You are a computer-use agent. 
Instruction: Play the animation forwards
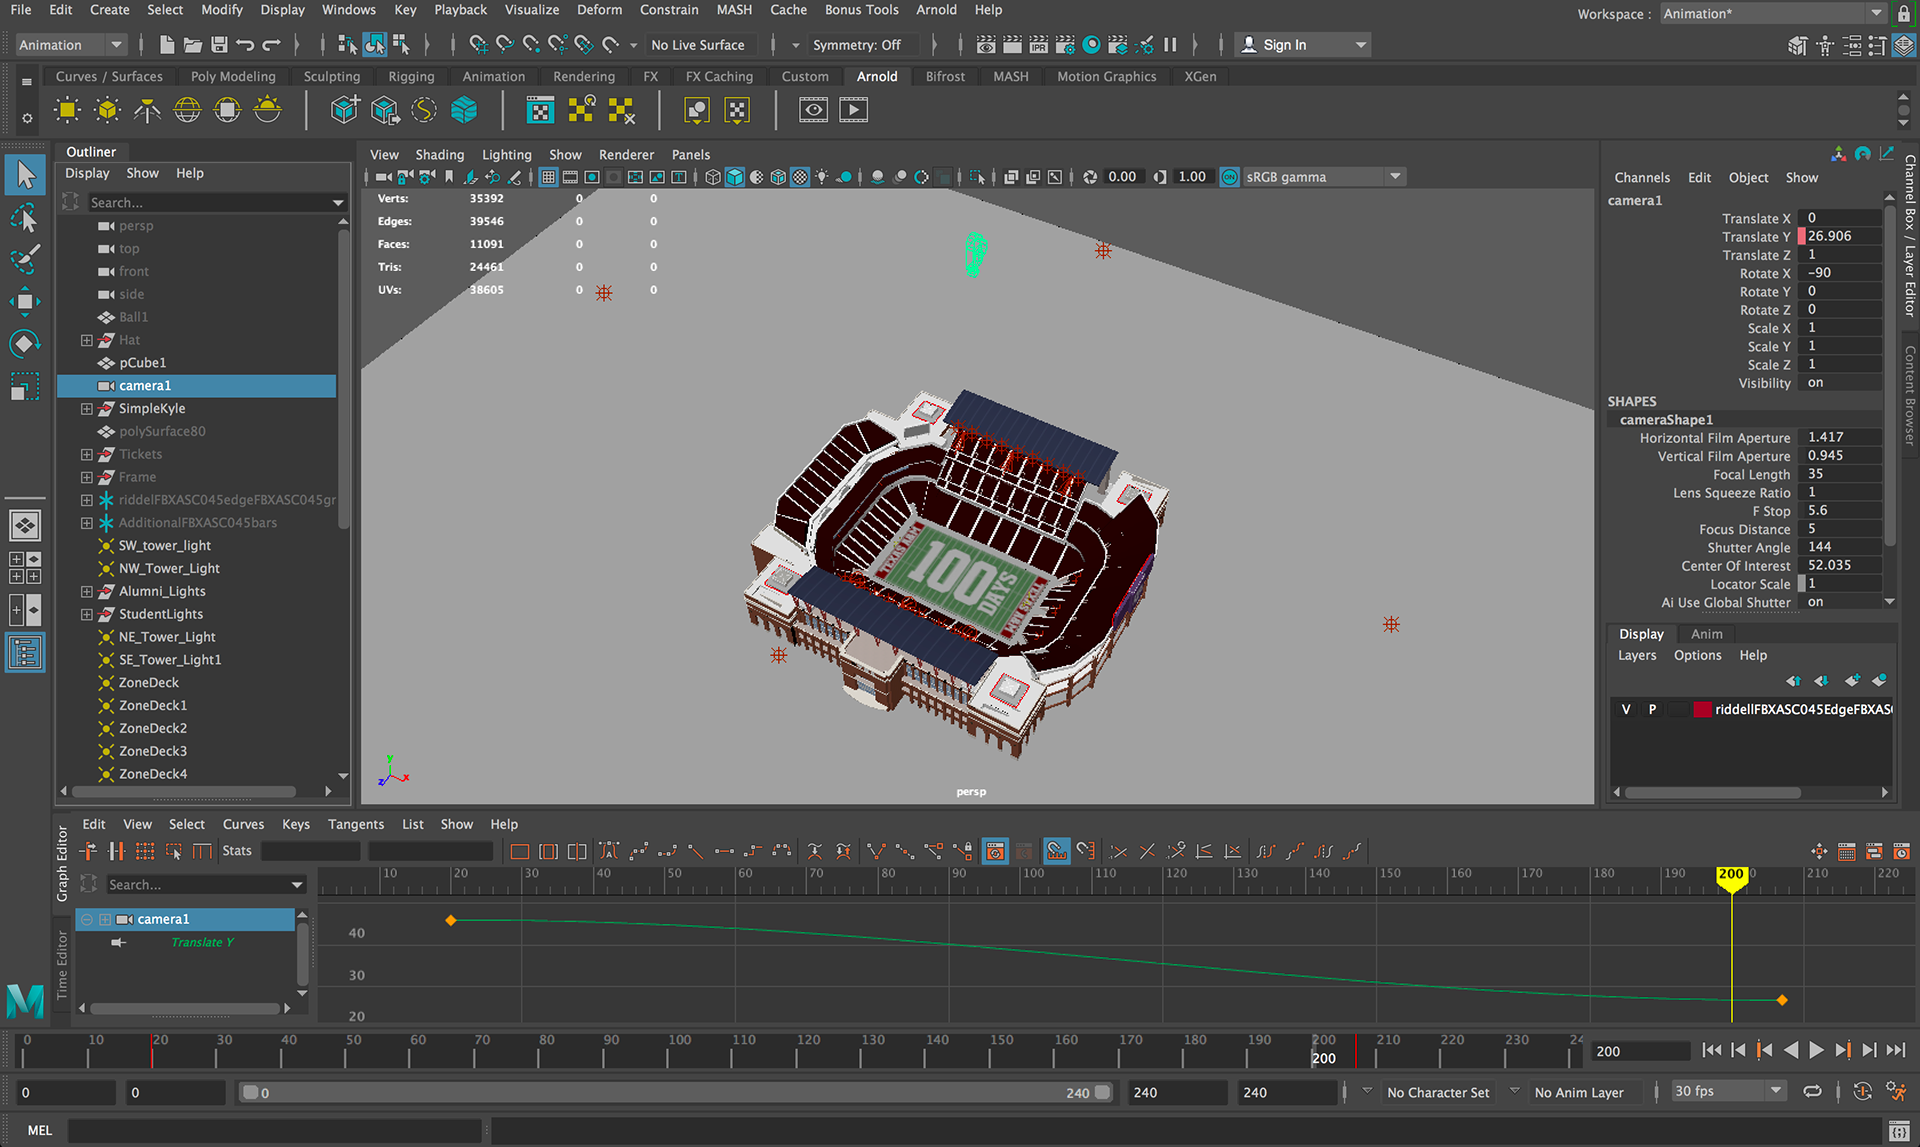click(x=1817, y=1051)
